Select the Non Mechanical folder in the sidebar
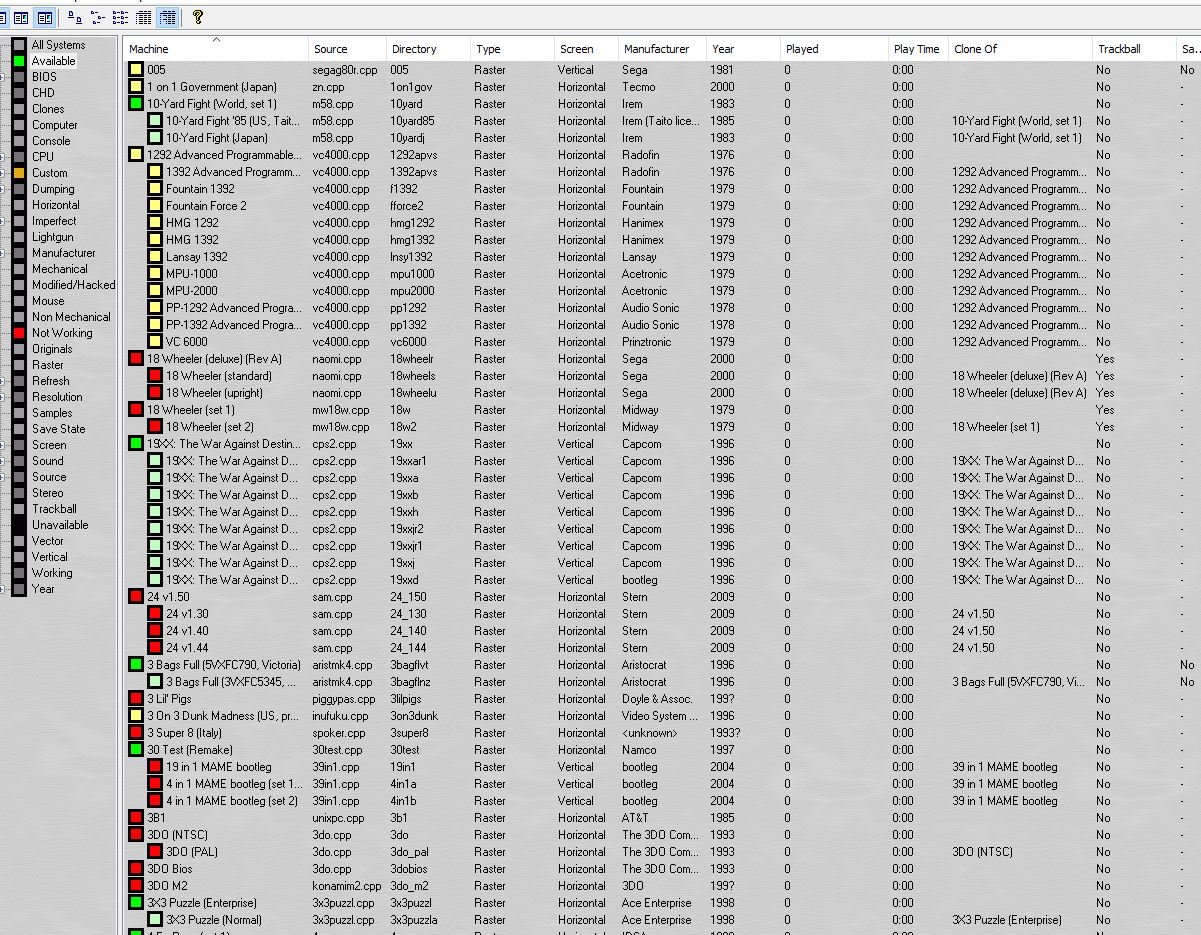This screenshot has height=935, width=1201. 71,317
